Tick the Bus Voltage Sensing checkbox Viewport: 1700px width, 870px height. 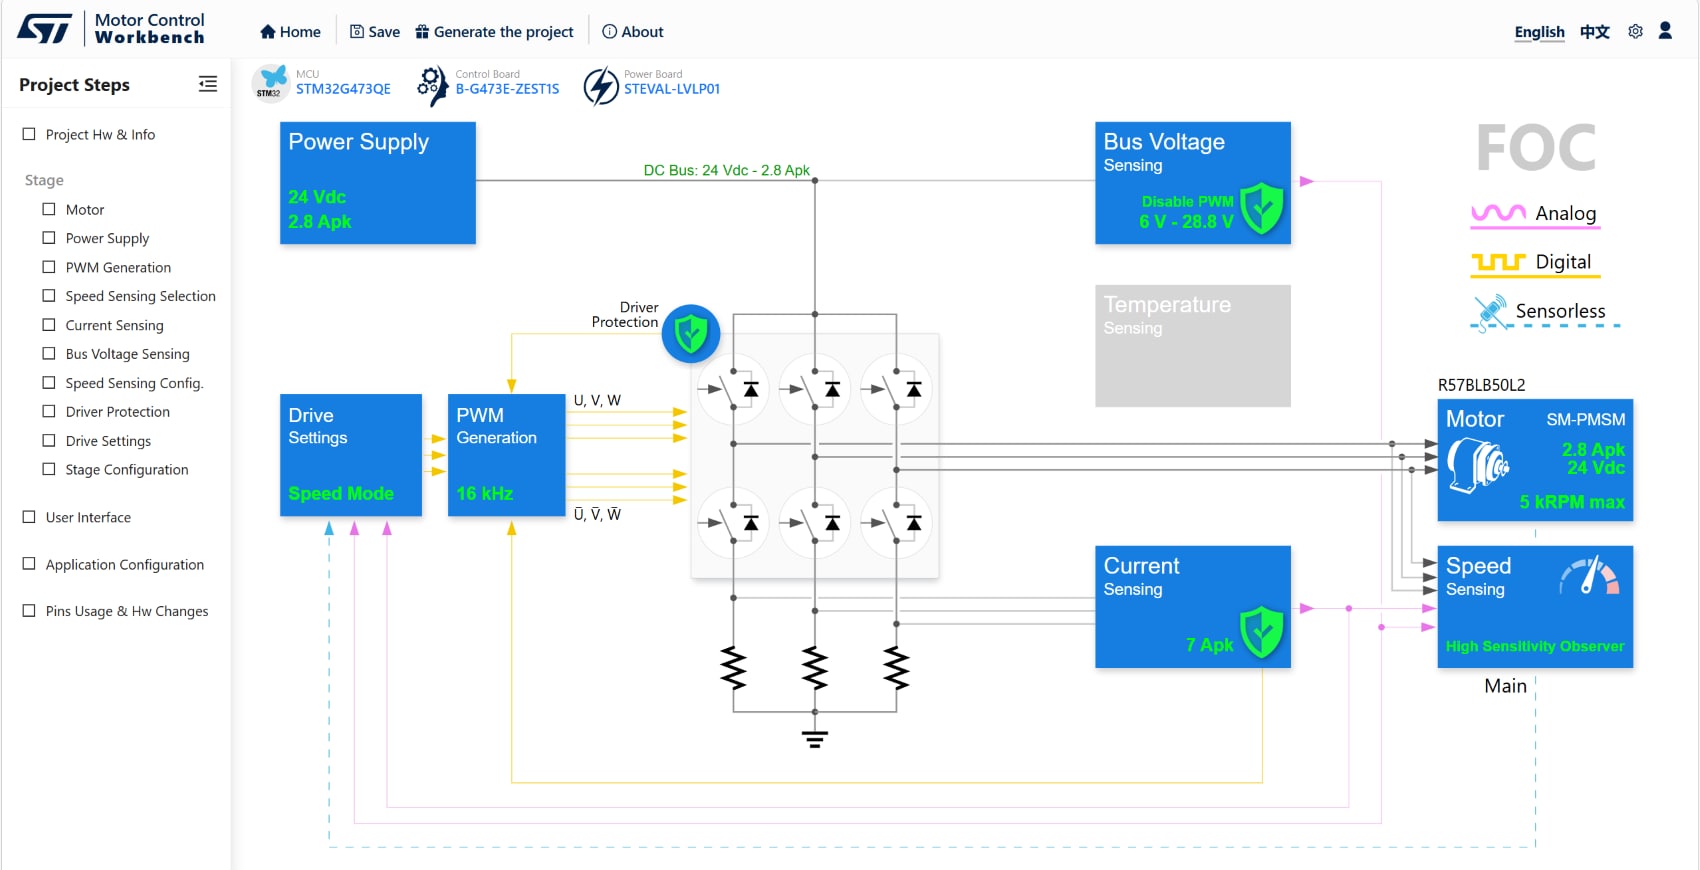tap(49, 353)
